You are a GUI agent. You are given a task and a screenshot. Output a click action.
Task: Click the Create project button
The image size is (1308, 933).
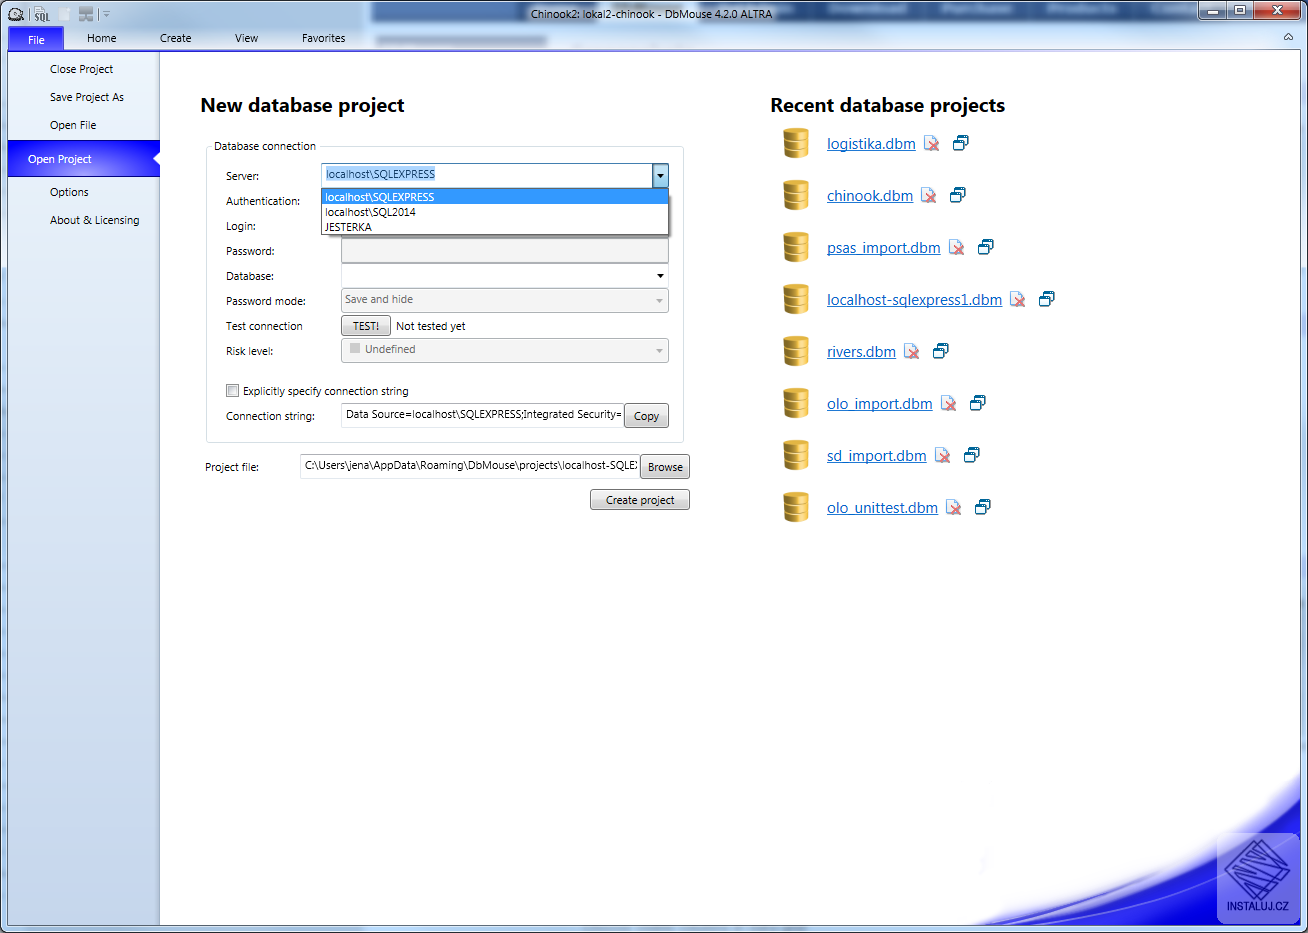[640, 500]
